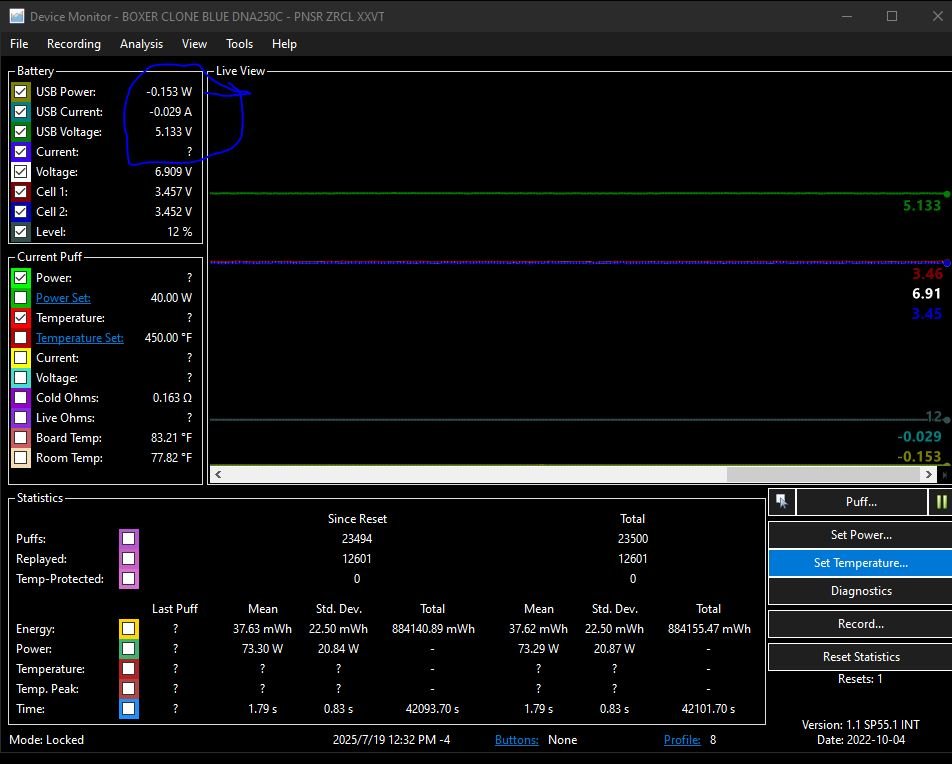The height and width of the screenshot is (764, 952).
Task: Open the Recording menu
Action: pos(74,44)
